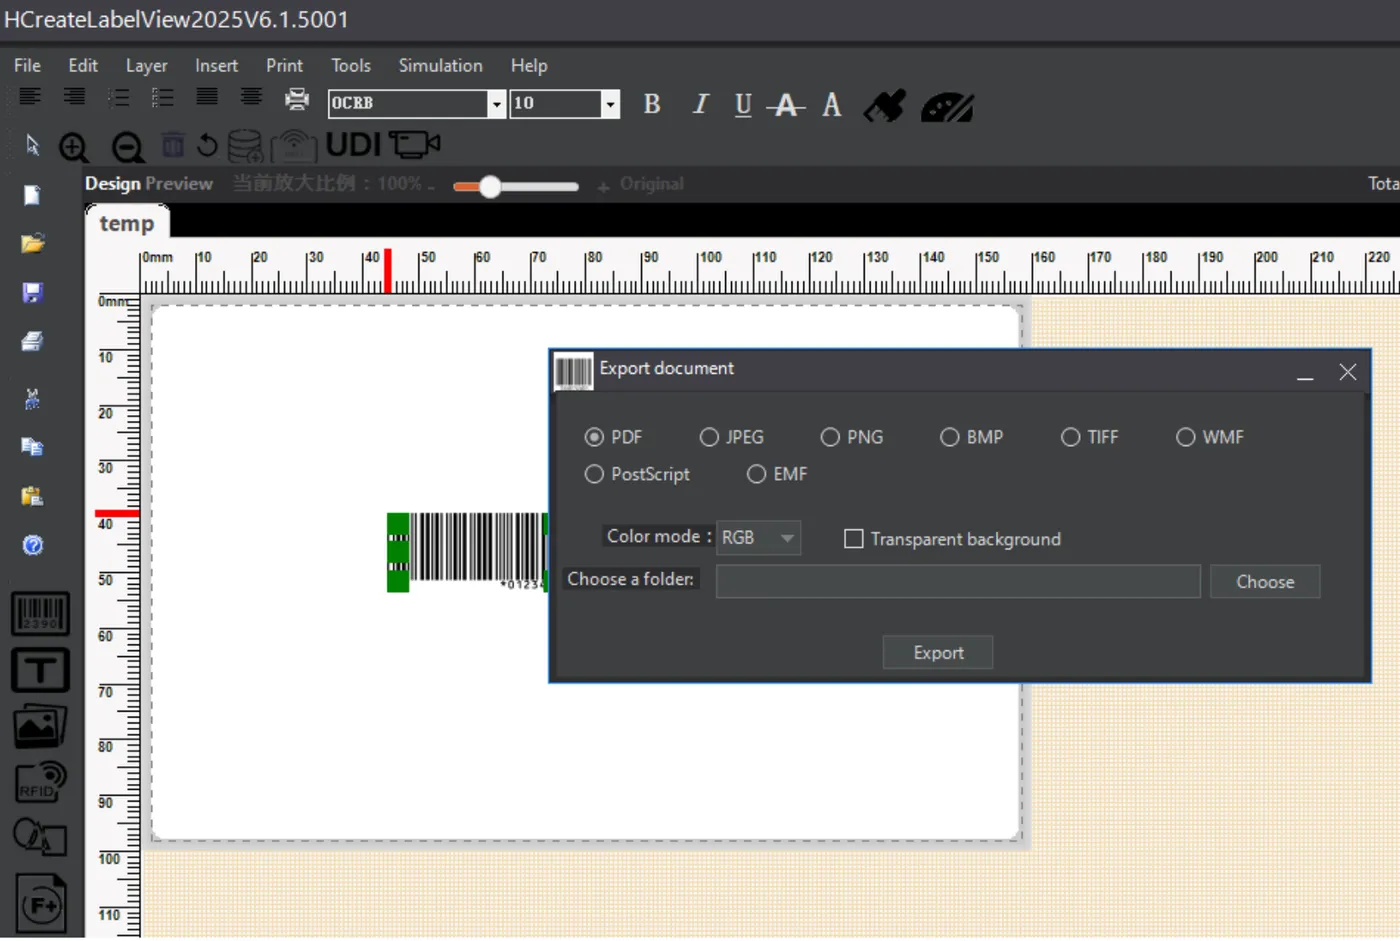Click the database connection icon
Screen dimensions: 1400x941
[x=243, y=146]
